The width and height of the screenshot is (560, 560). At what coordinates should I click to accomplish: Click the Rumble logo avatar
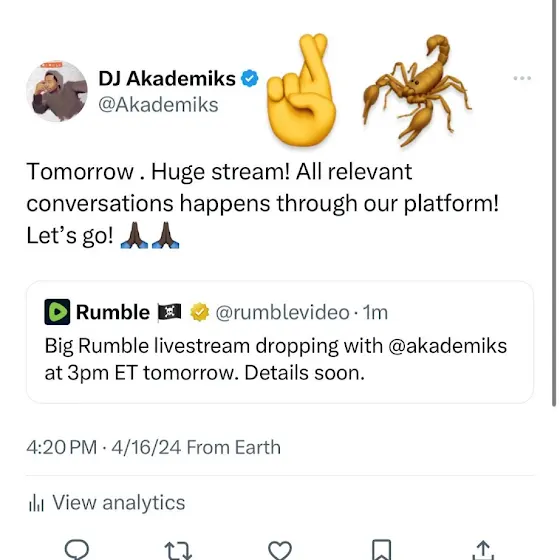[x=57, y=312]
